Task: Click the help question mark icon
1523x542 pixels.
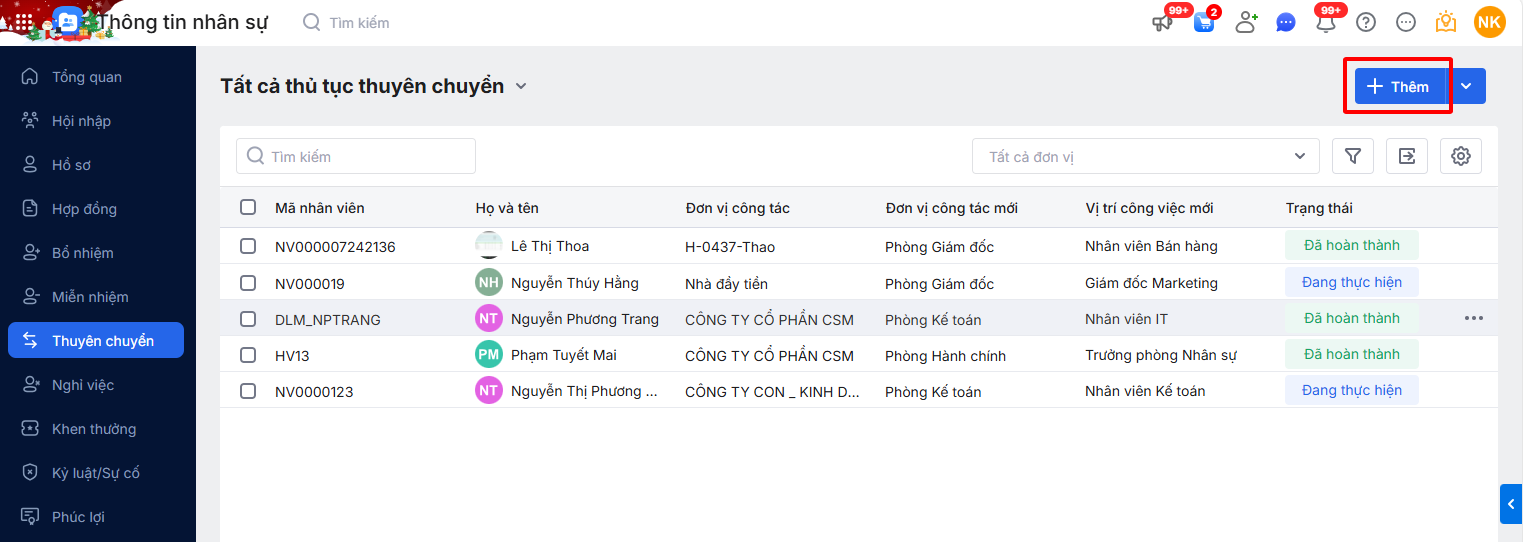Action: [1366, 22]
